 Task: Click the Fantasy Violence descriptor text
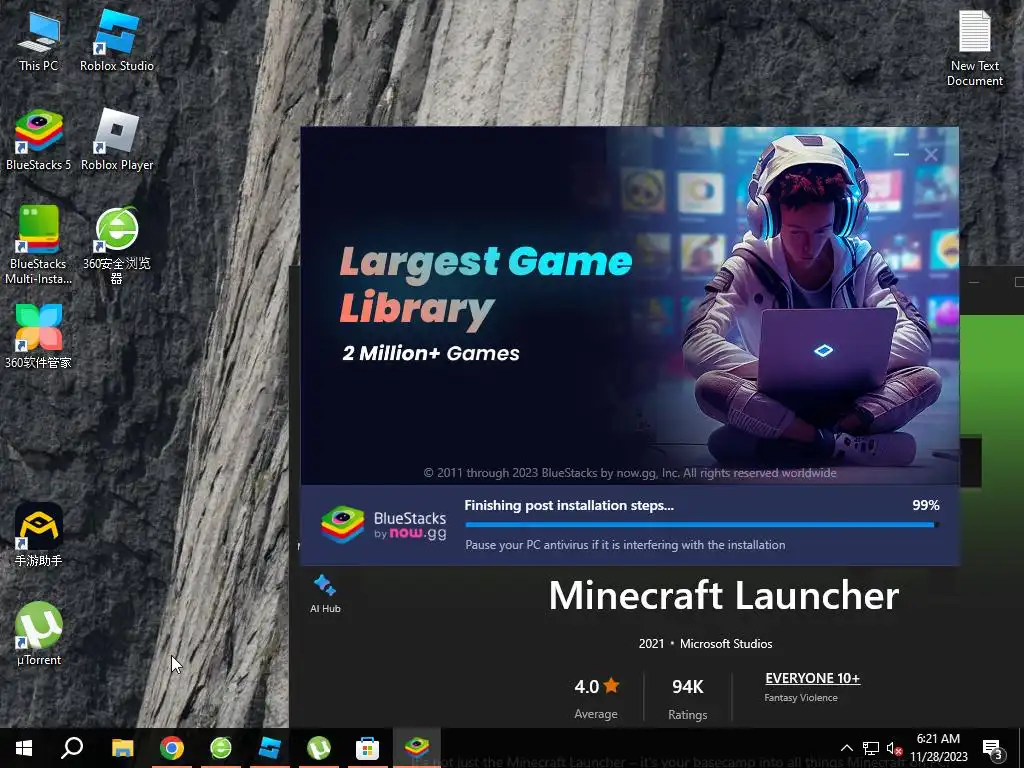click(x=801, y=697)
